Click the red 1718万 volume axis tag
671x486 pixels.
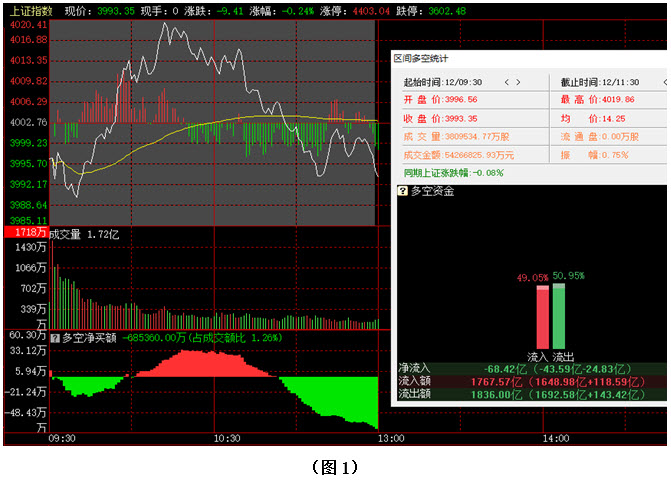tap(25, 233)
